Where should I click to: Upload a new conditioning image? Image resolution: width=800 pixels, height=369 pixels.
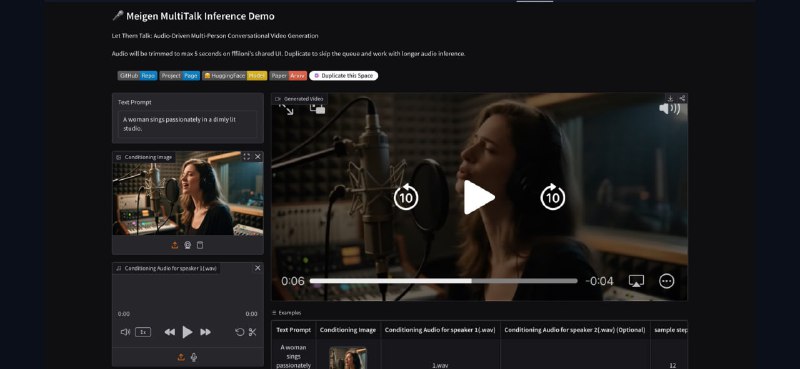[x=174, y=245]
